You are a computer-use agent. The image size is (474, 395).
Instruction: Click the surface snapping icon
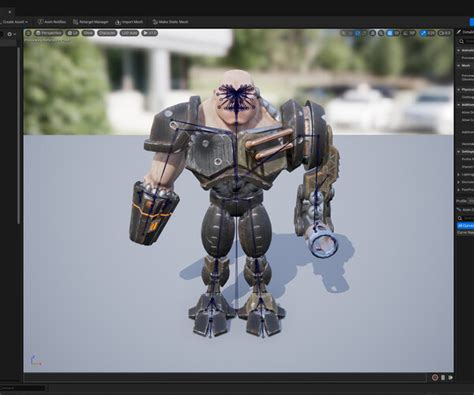(x=381, y=33)
